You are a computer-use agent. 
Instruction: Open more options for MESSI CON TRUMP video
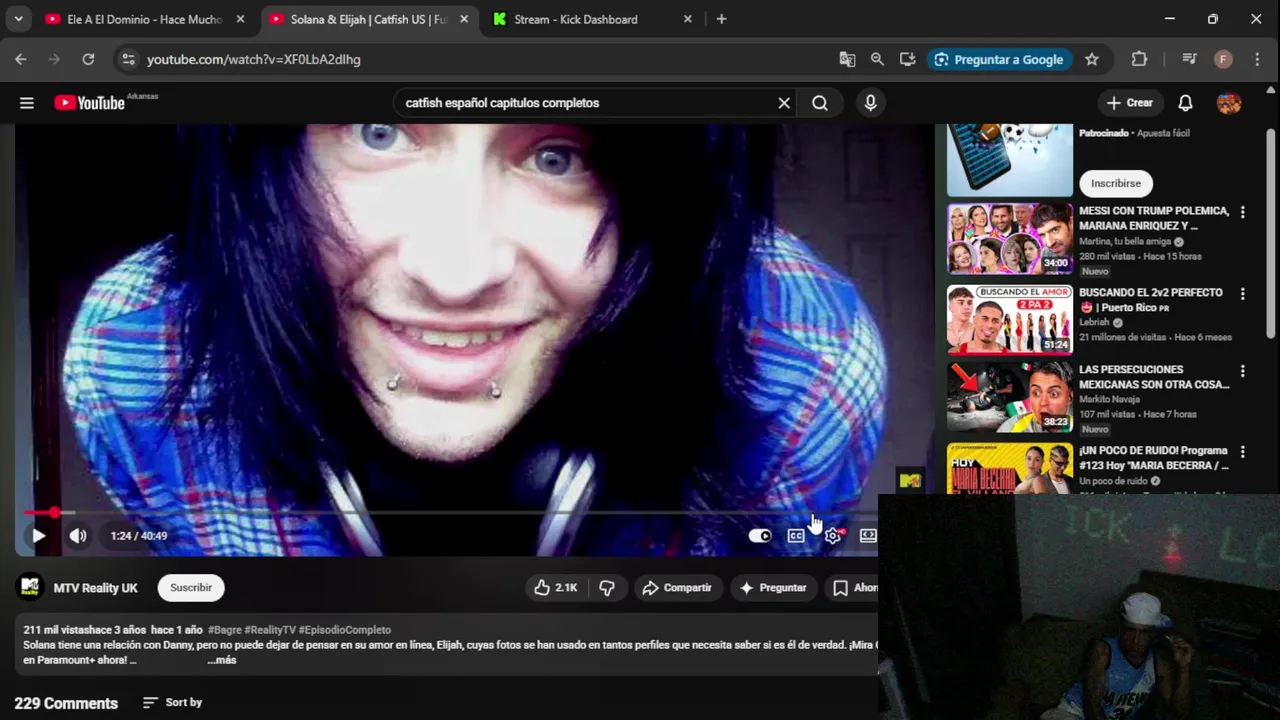[x=1243, y=212]
